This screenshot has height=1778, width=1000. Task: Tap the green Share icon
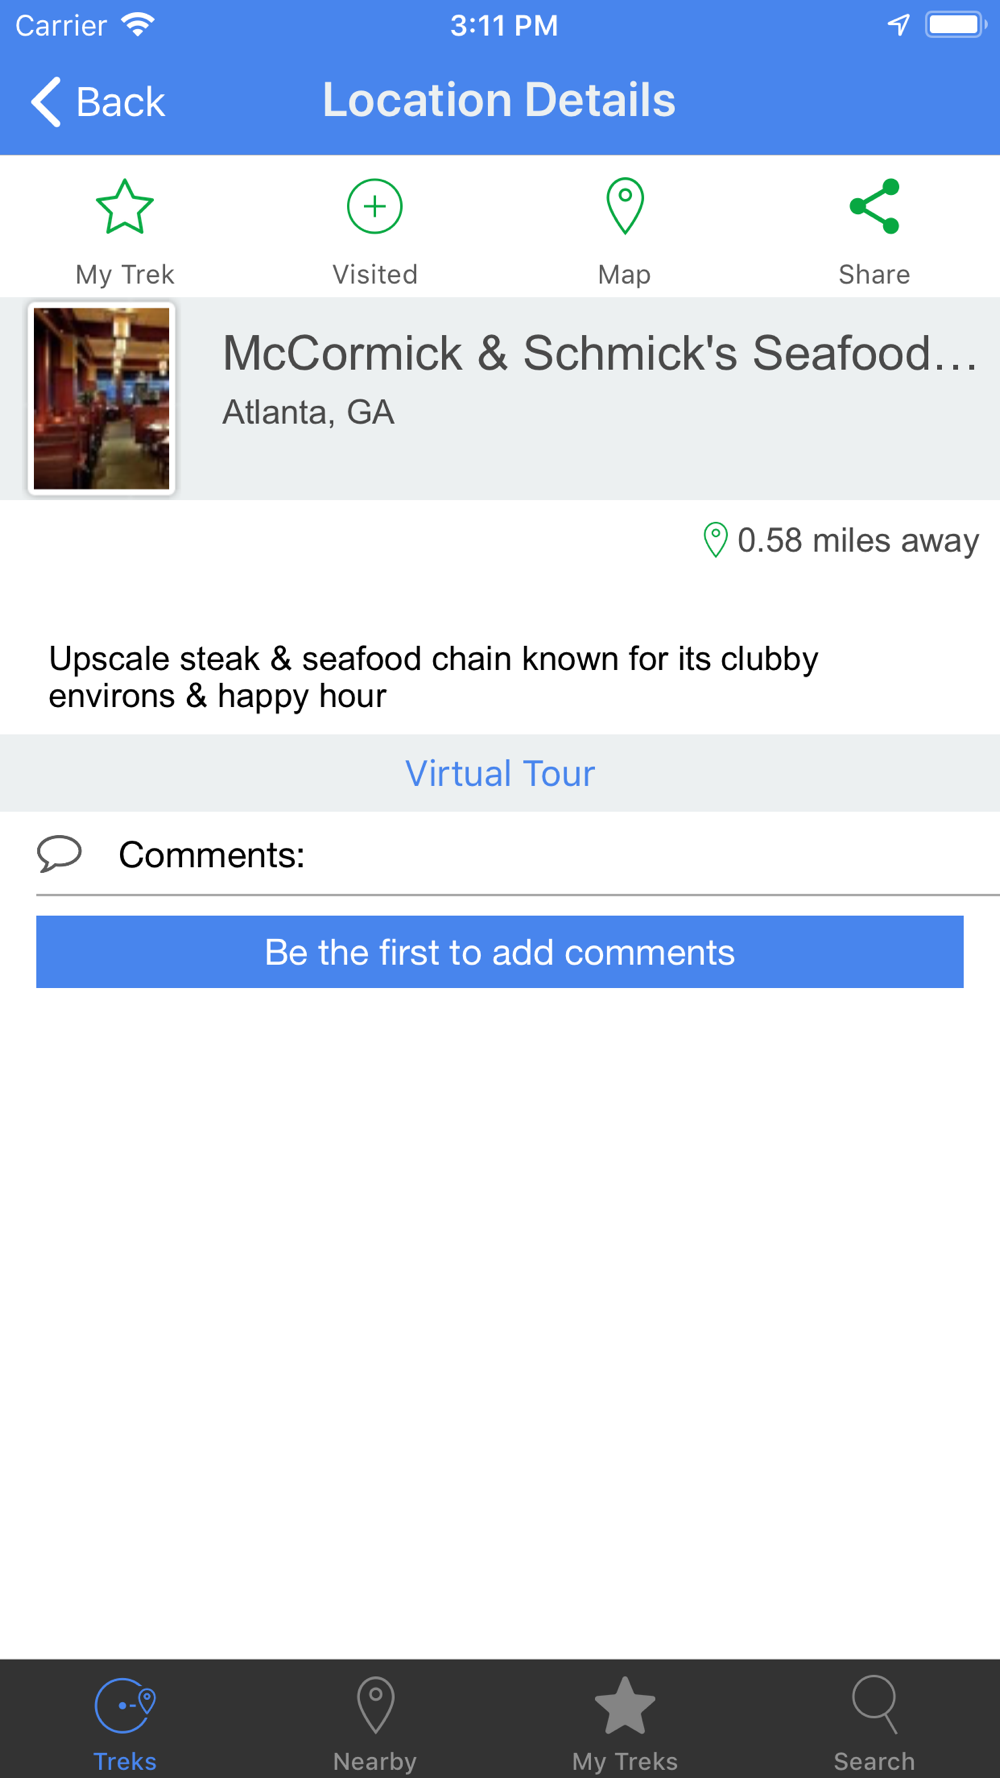(875, 207)
